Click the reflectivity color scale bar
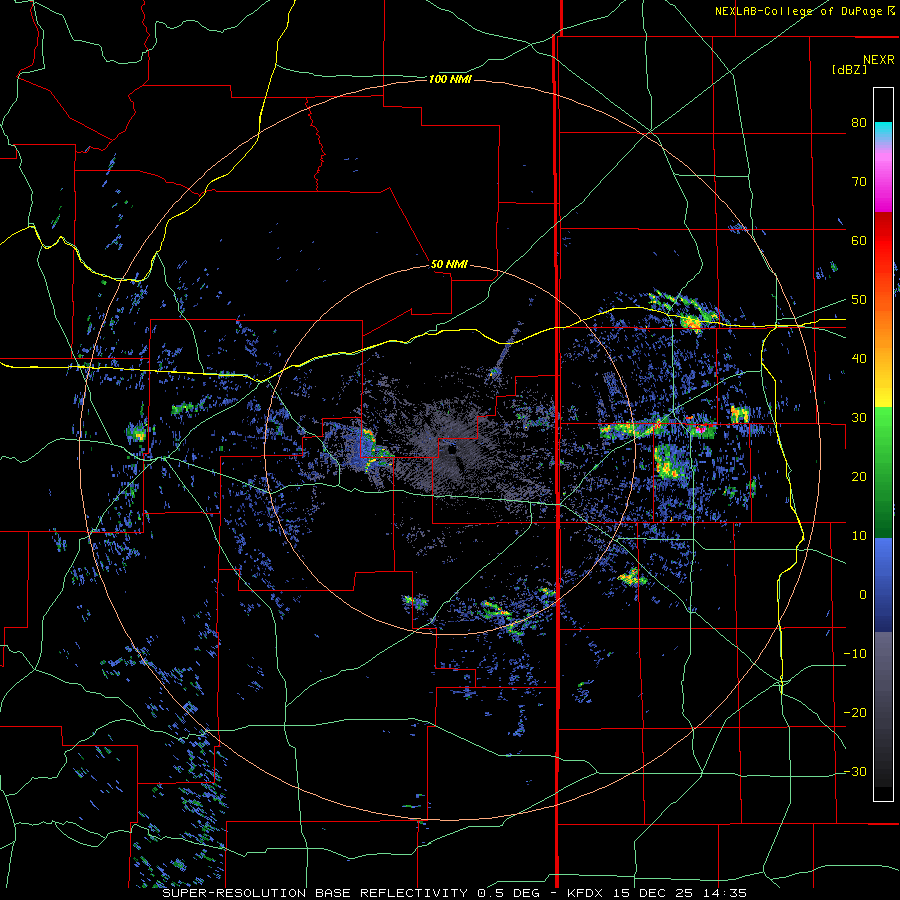 (883, 444)
